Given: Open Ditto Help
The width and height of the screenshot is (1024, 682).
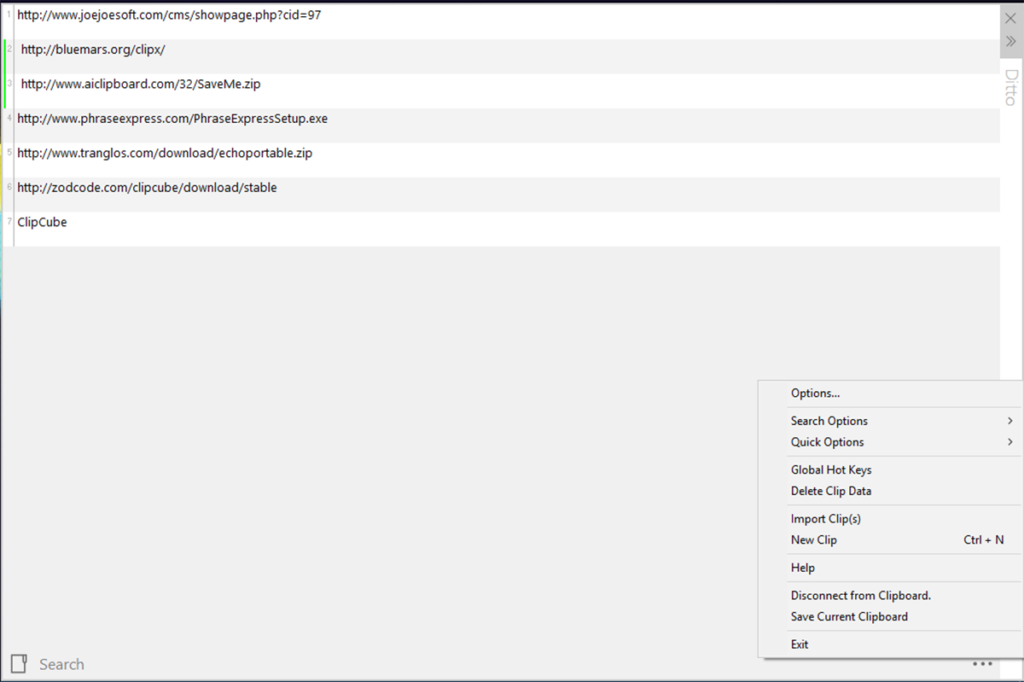Looking at the screenshot, I should (x=802, y=567).
